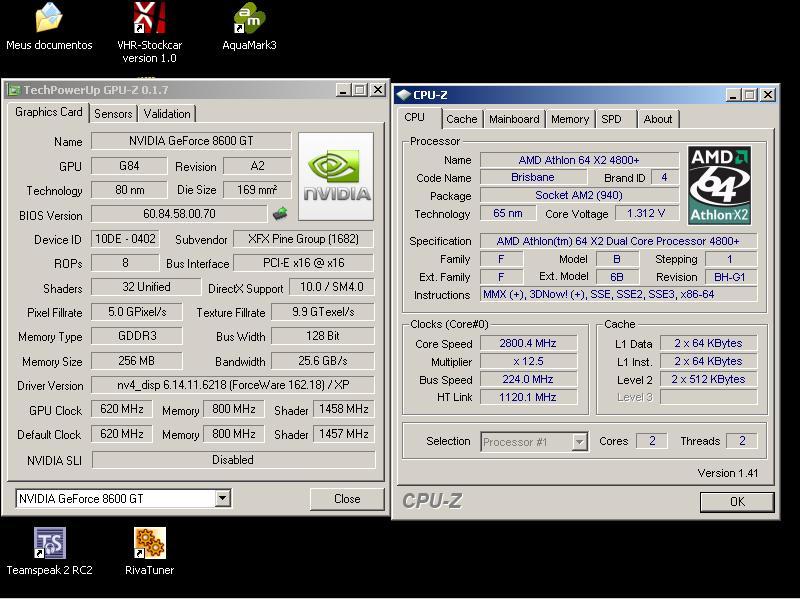Close the GPU-Z window via title bar
The height and width of the screenshot is (600, 800).
tap(378, 90)
